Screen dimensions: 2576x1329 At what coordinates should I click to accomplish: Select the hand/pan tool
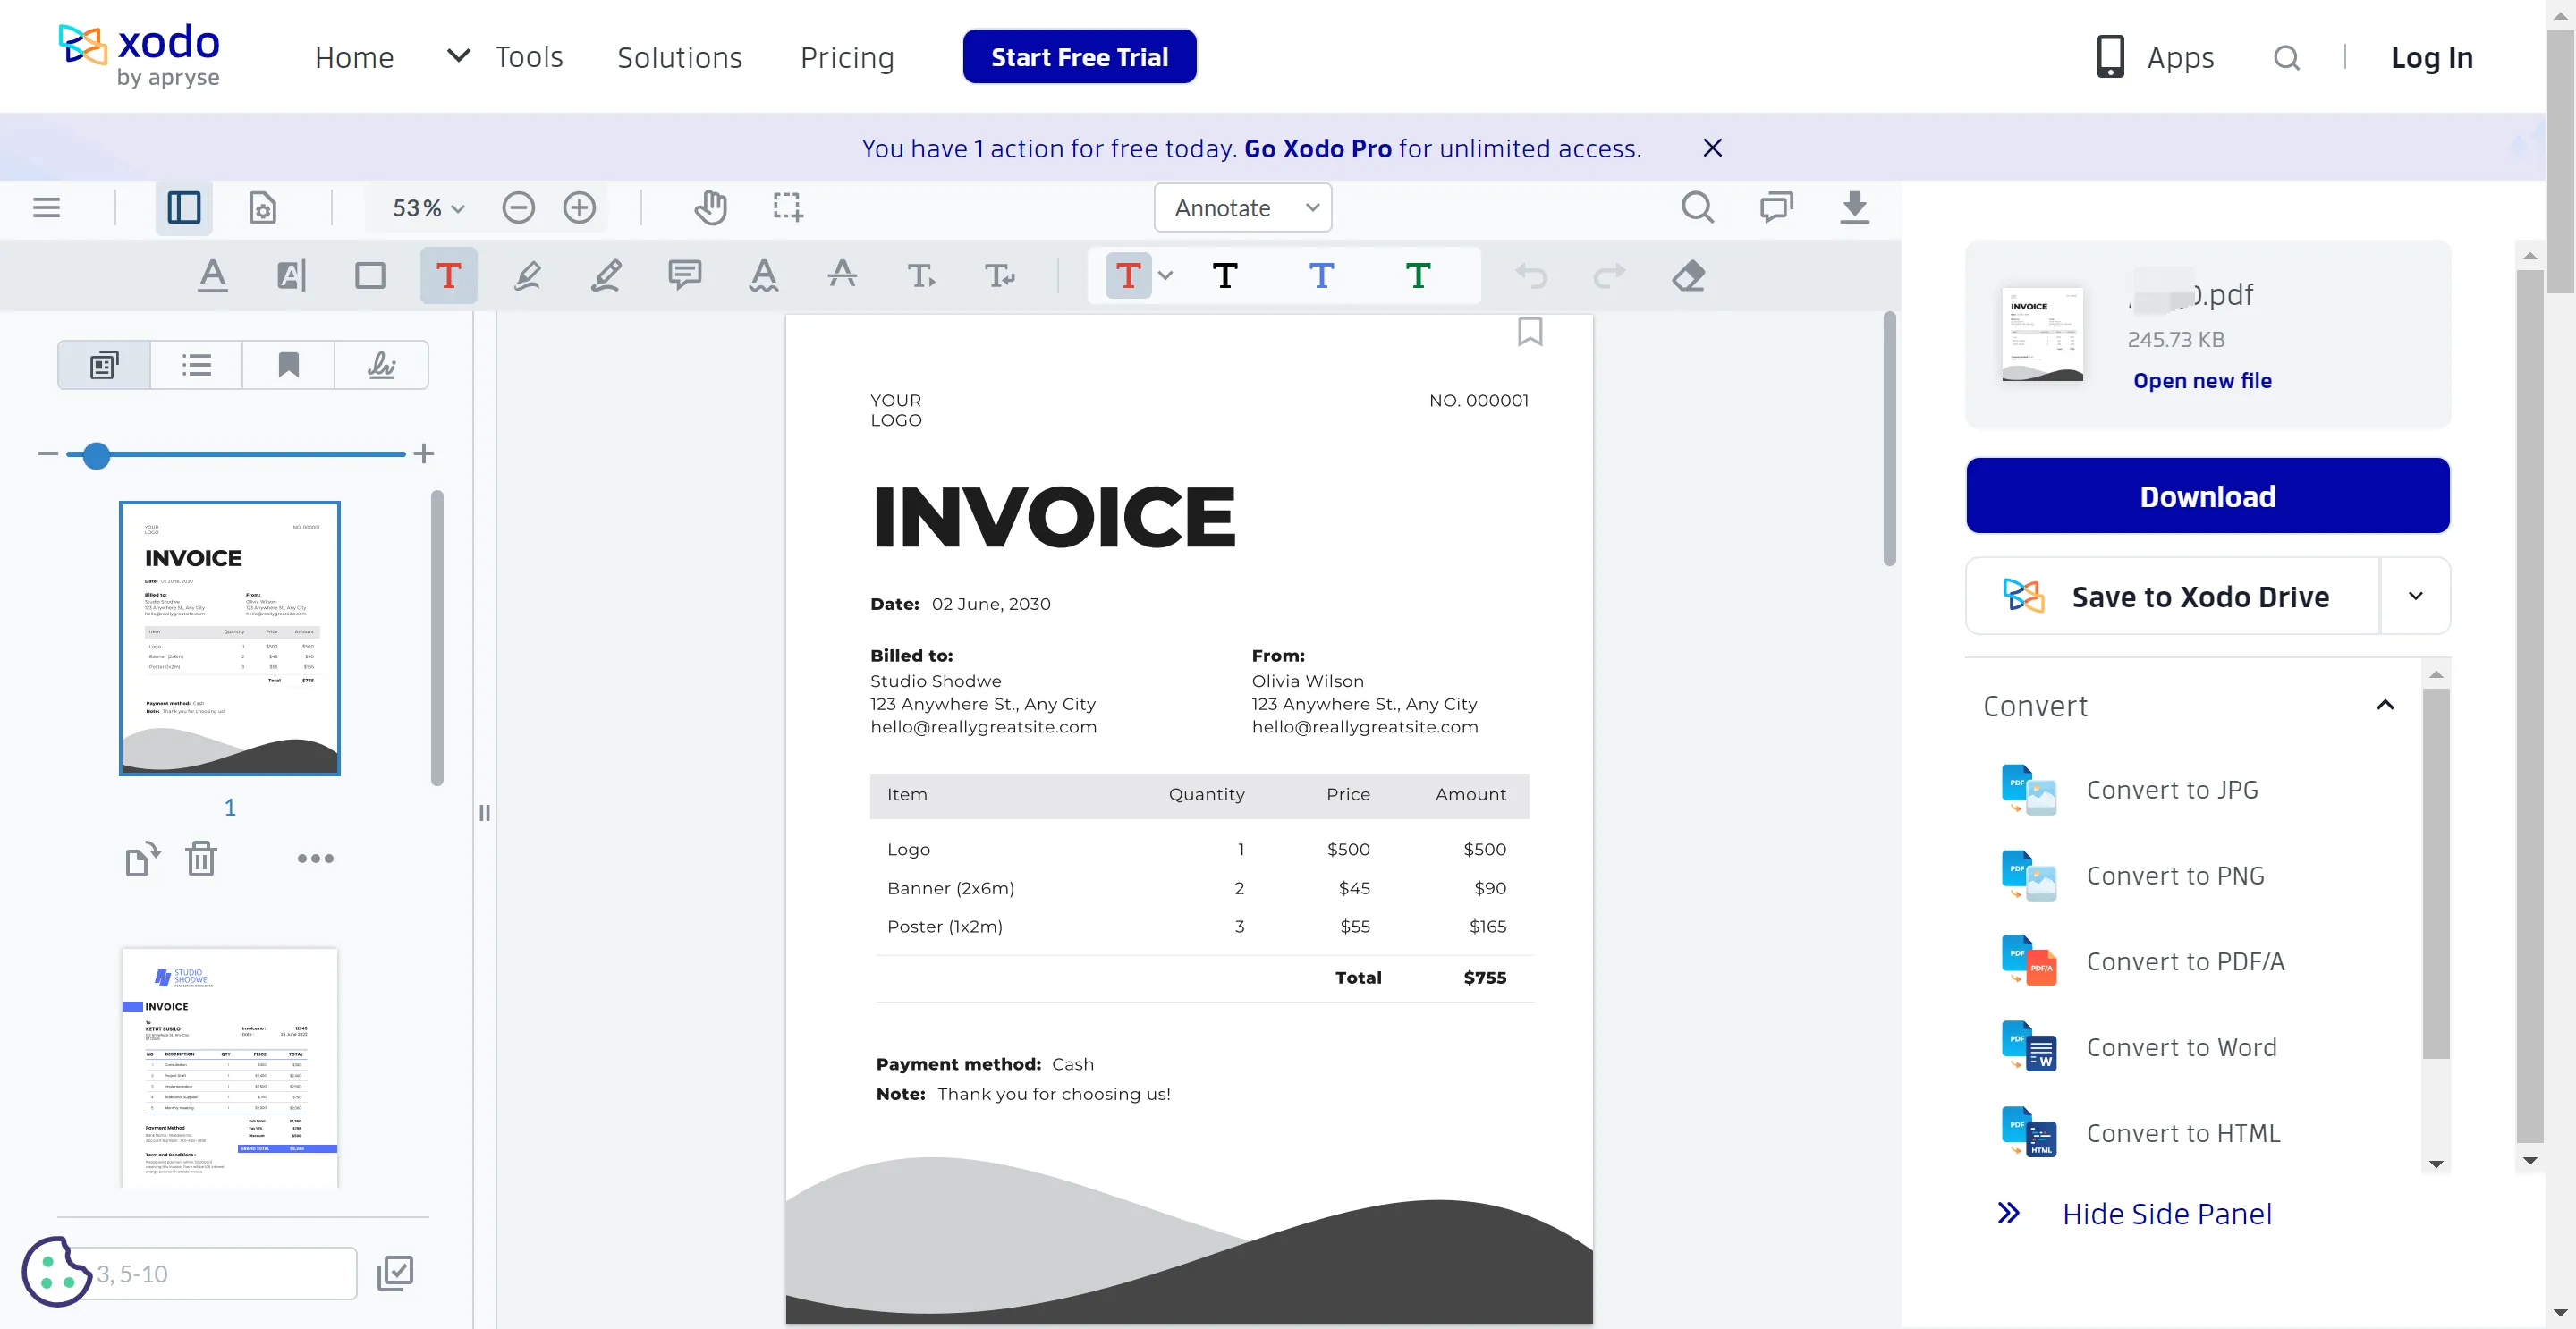pos(710,207)
